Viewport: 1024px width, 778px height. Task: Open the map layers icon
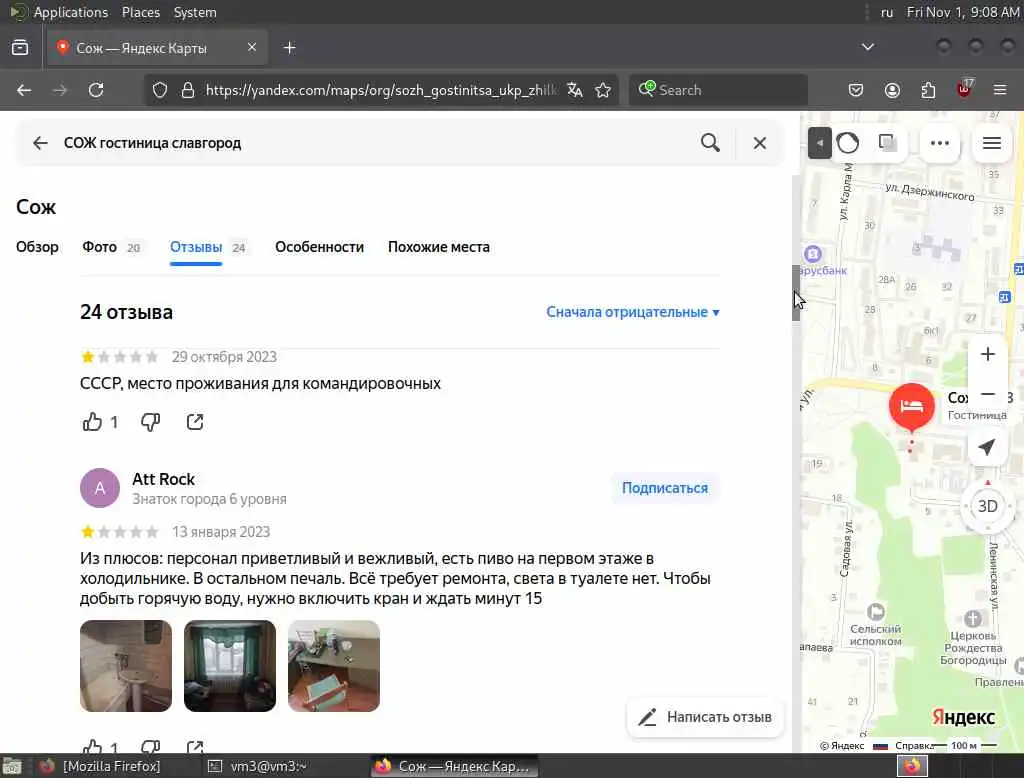click(887, 142)
